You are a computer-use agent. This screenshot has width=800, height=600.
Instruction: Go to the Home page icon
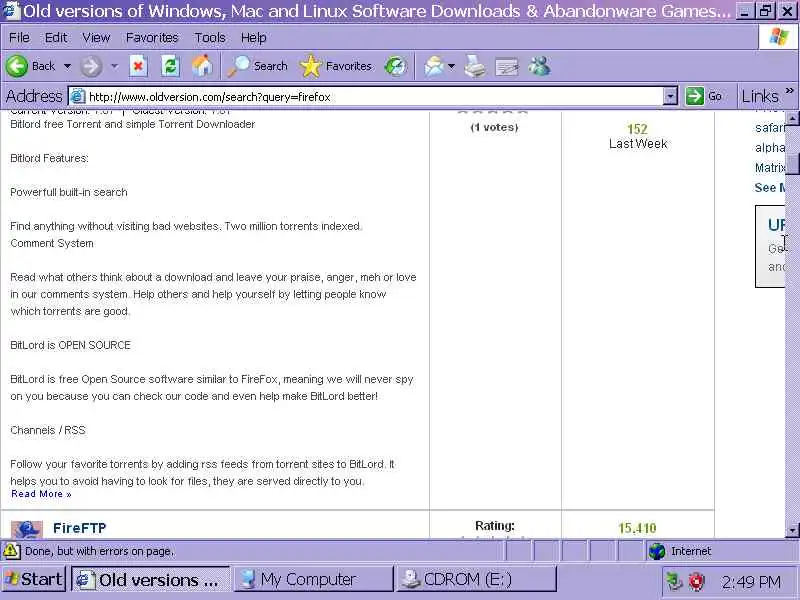[203, 66]
